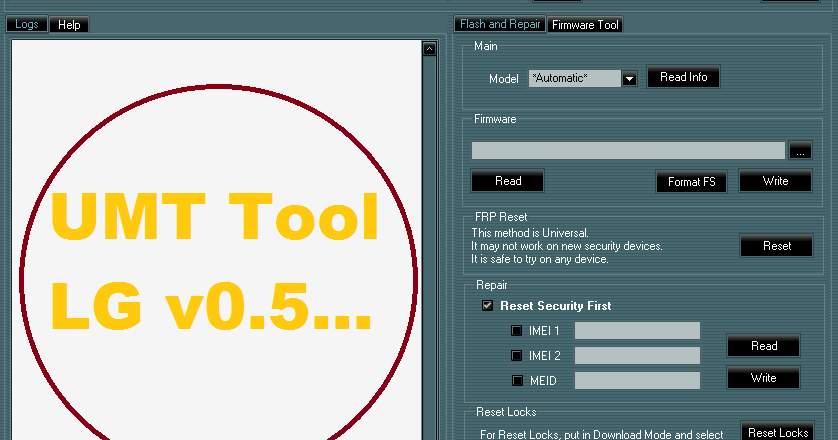Click the 'Reset Locks' group label

506,412
